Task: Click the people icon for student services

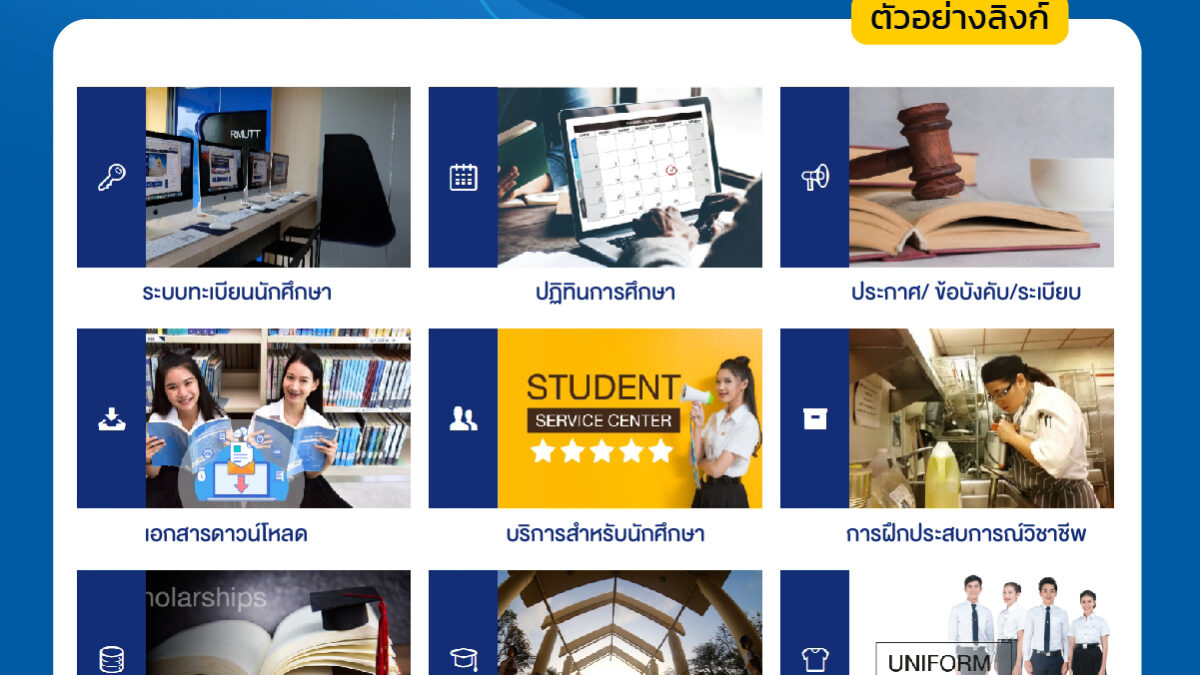Action: click(x=463, y=419)
